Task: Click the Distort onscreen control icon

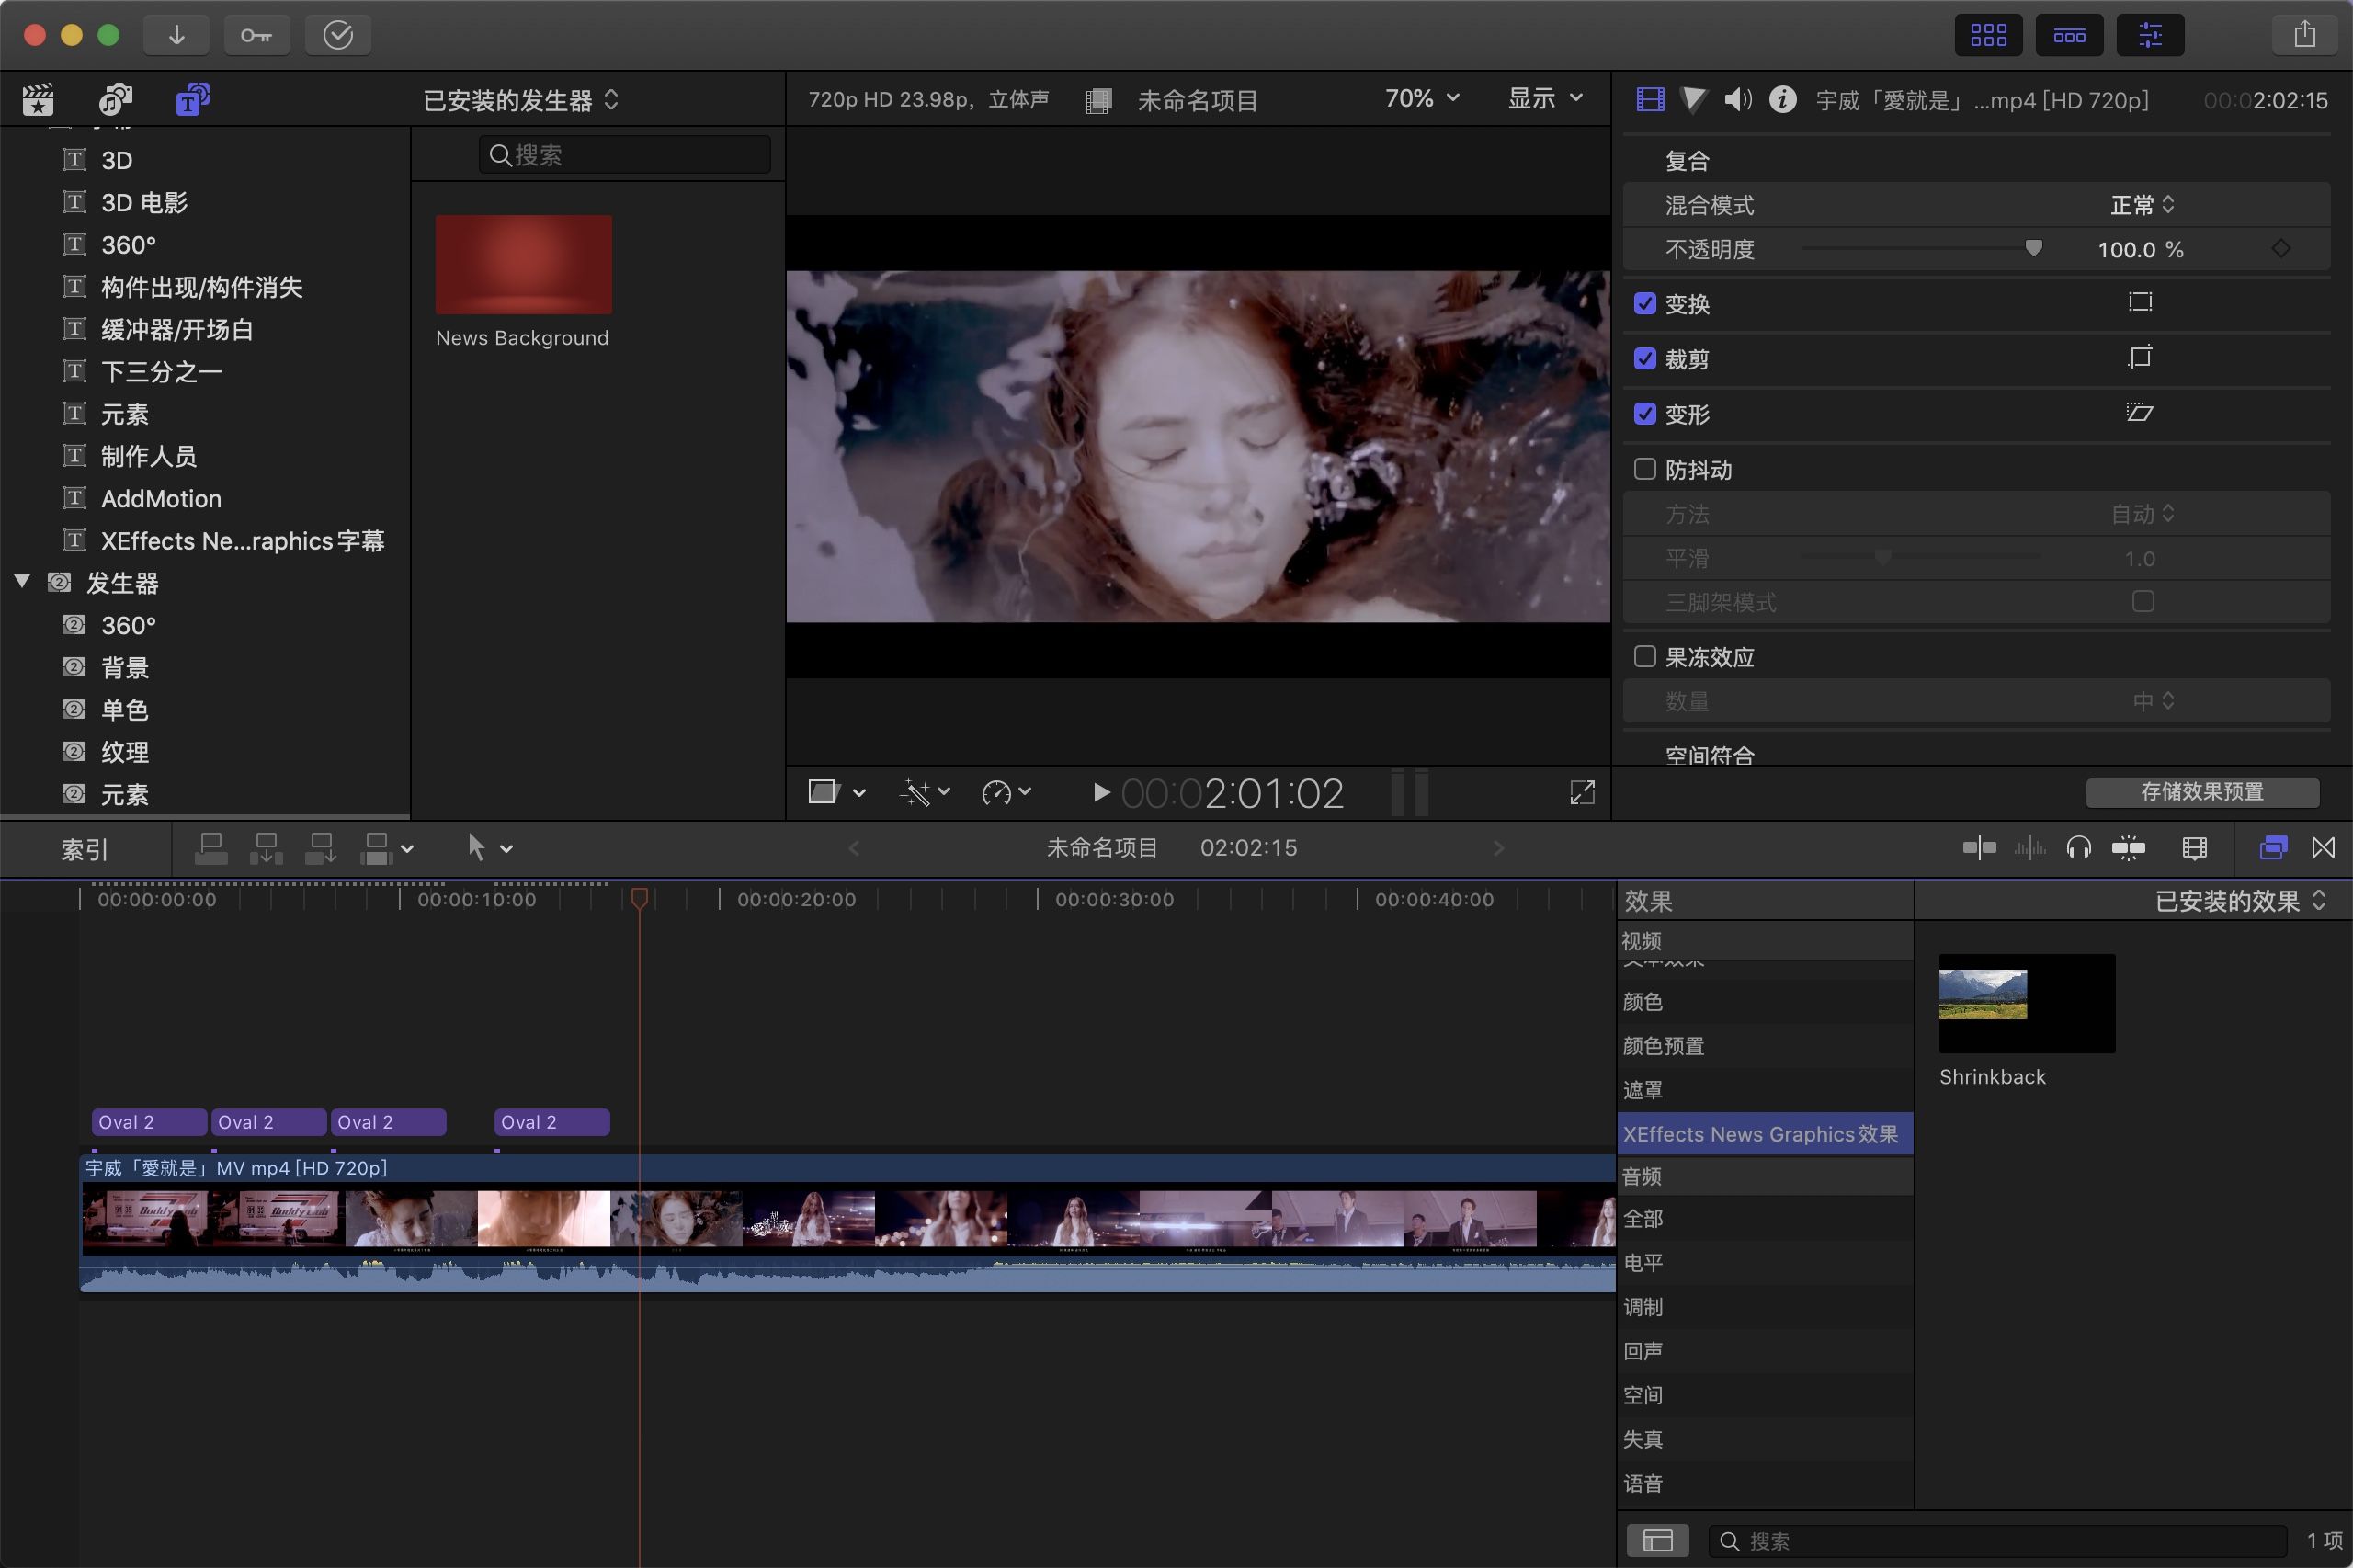Action: [x=2140, y=412]
